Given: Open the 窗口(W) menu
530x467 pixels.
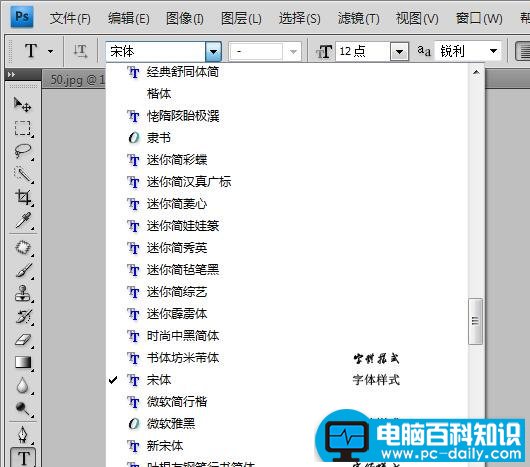Looking at the screenshot, I should tap(479, 18).
